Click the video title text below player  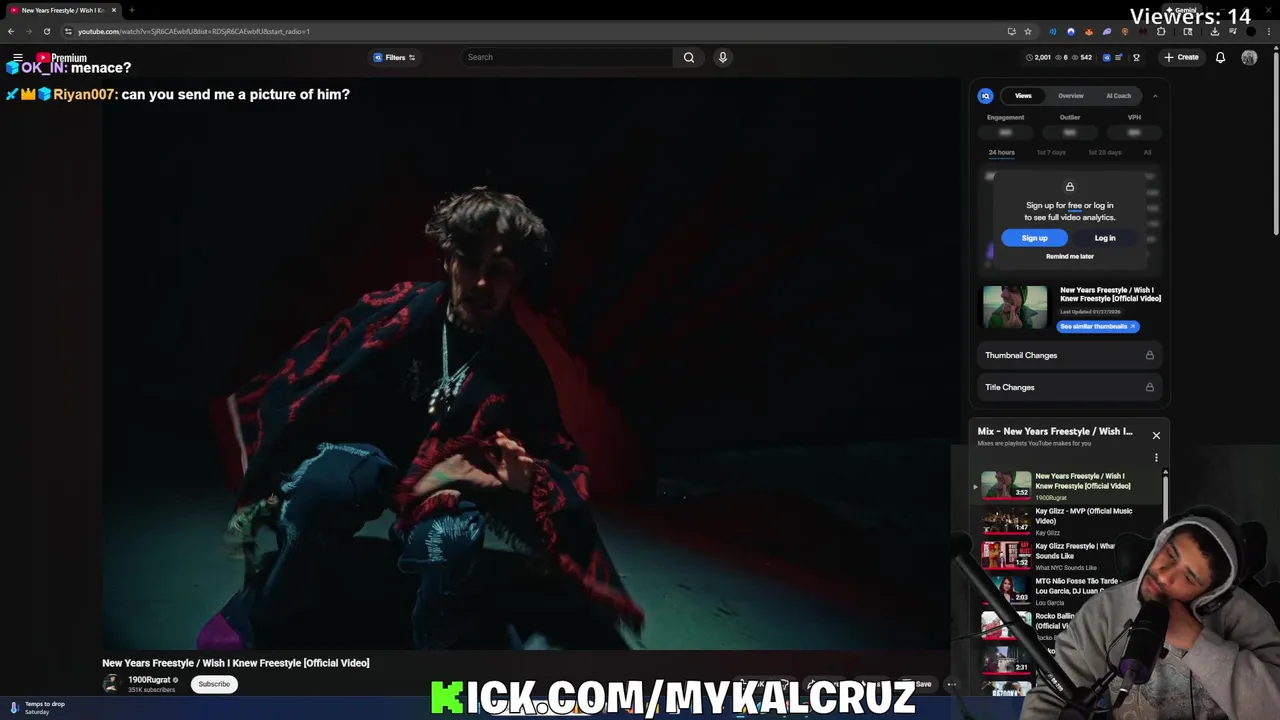236,663
